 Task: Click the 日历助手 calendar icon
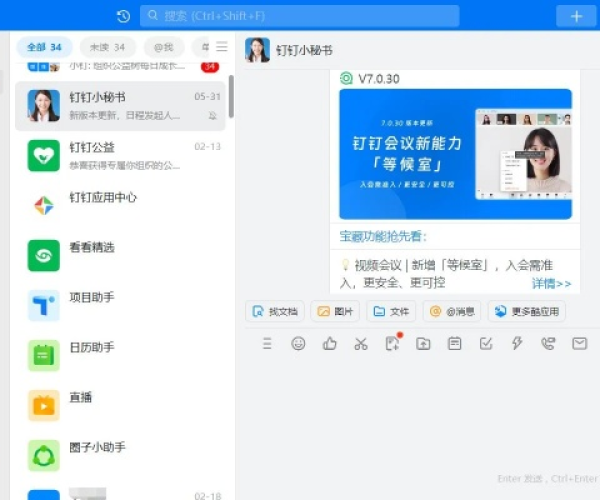(44, 356)
